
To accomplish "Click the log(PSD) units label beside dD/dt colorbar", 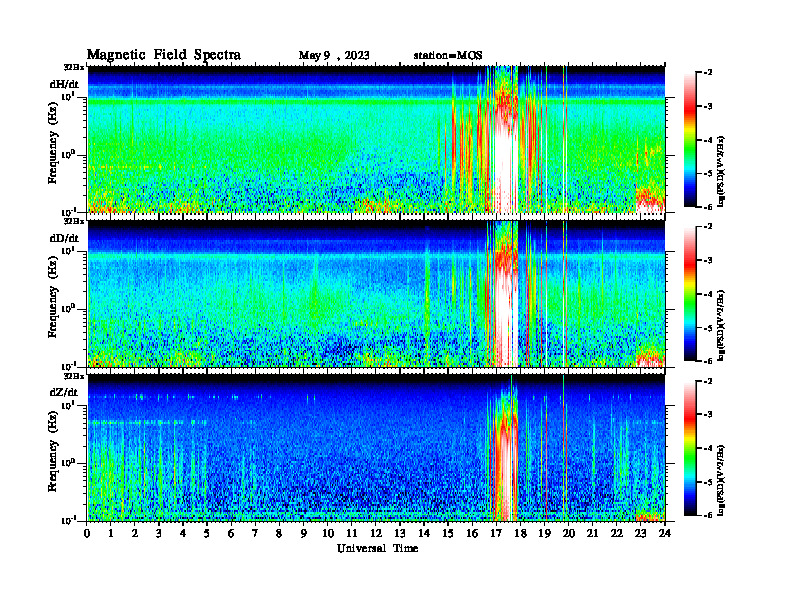I will tap(722, 325).
